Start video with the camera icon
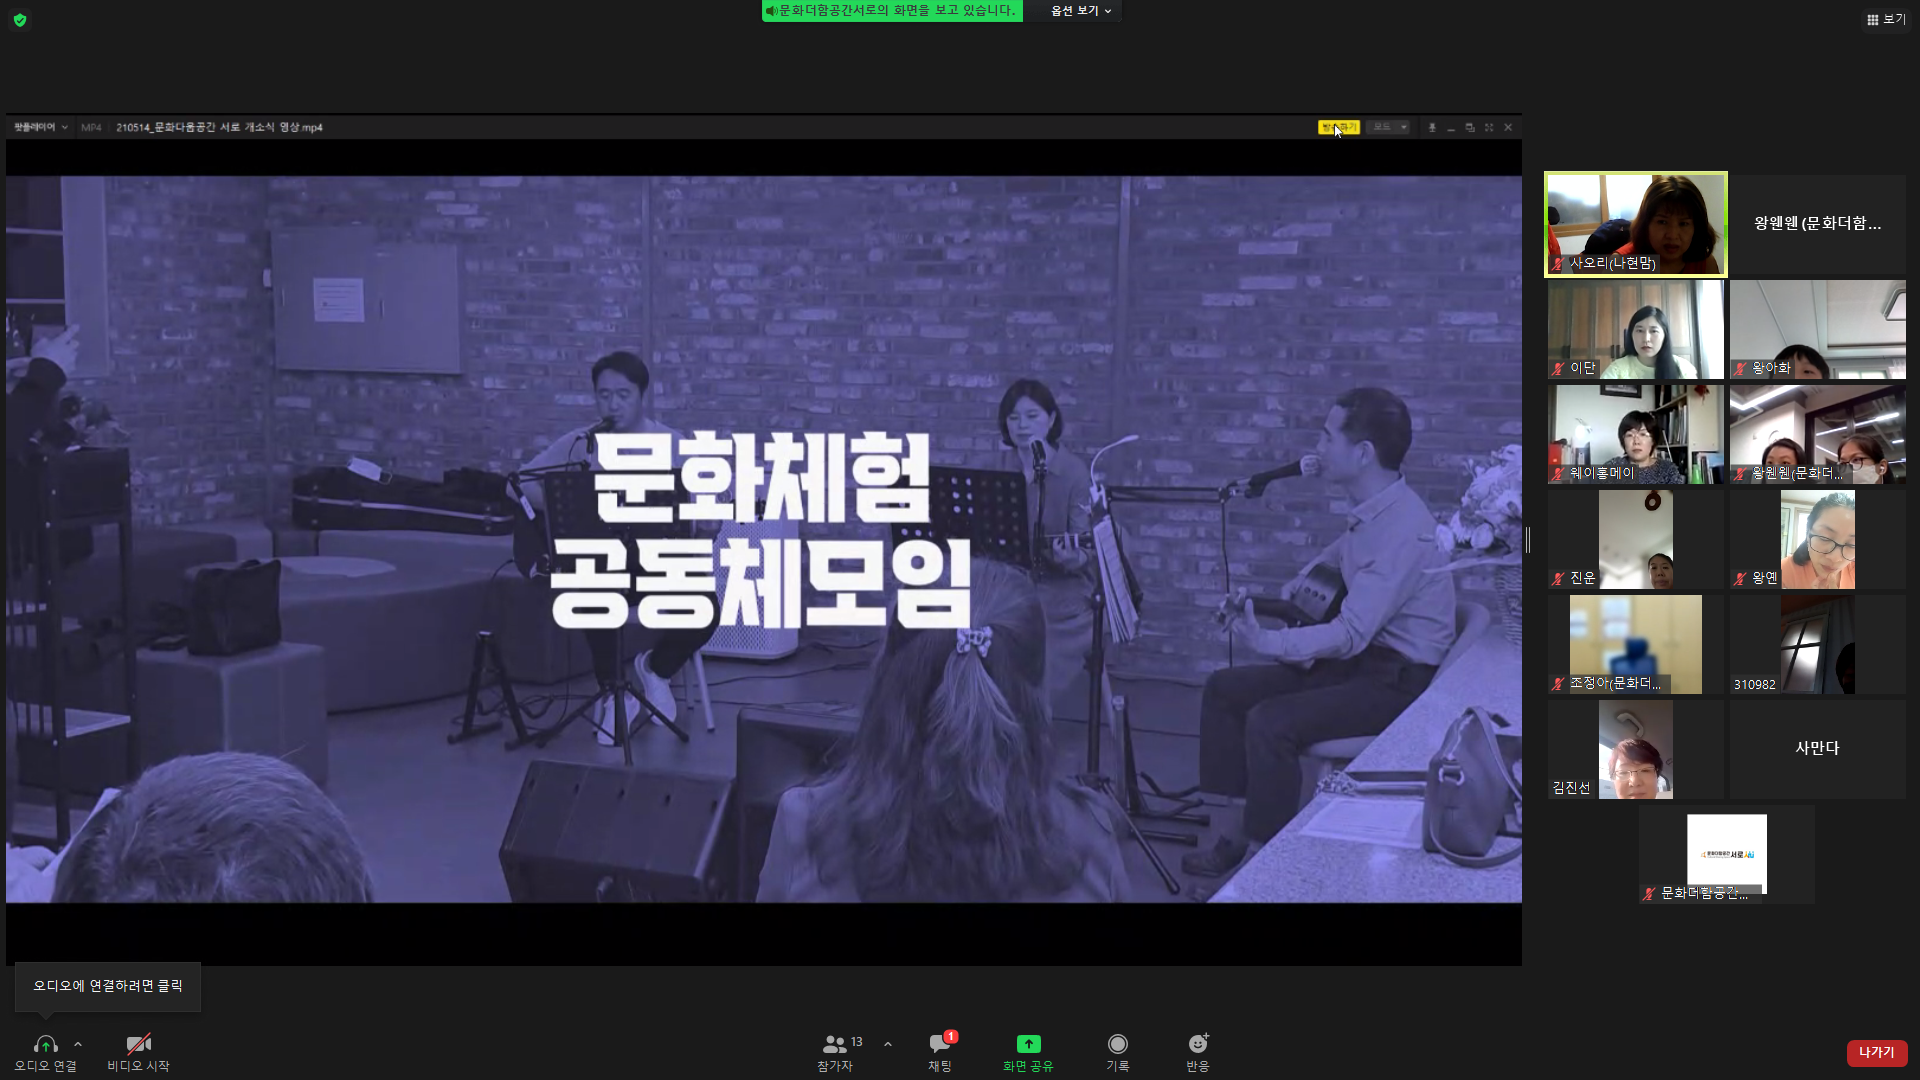This screenshot has height=1080, width=1920. (x=138, y=1044)
